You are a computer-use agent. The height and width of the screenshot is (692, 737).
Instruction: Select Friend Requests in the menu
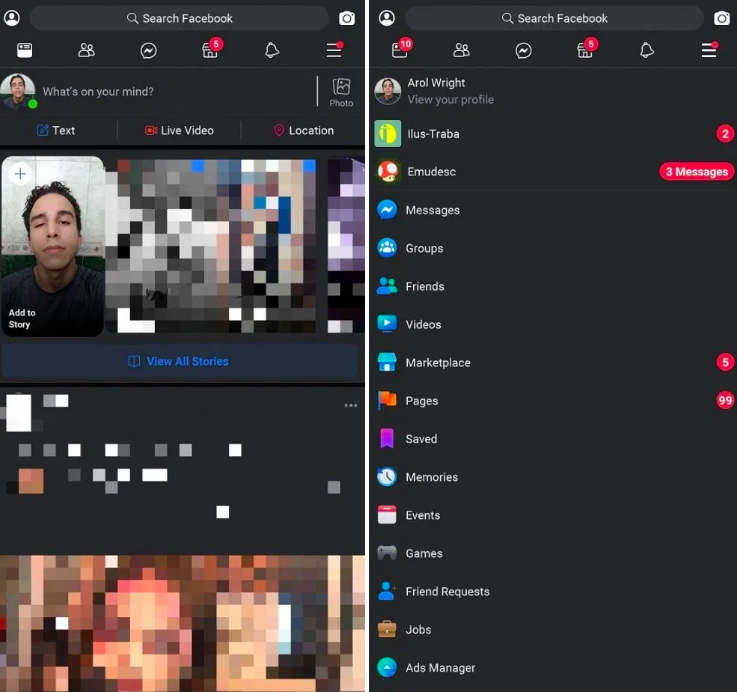coord(447,591)
